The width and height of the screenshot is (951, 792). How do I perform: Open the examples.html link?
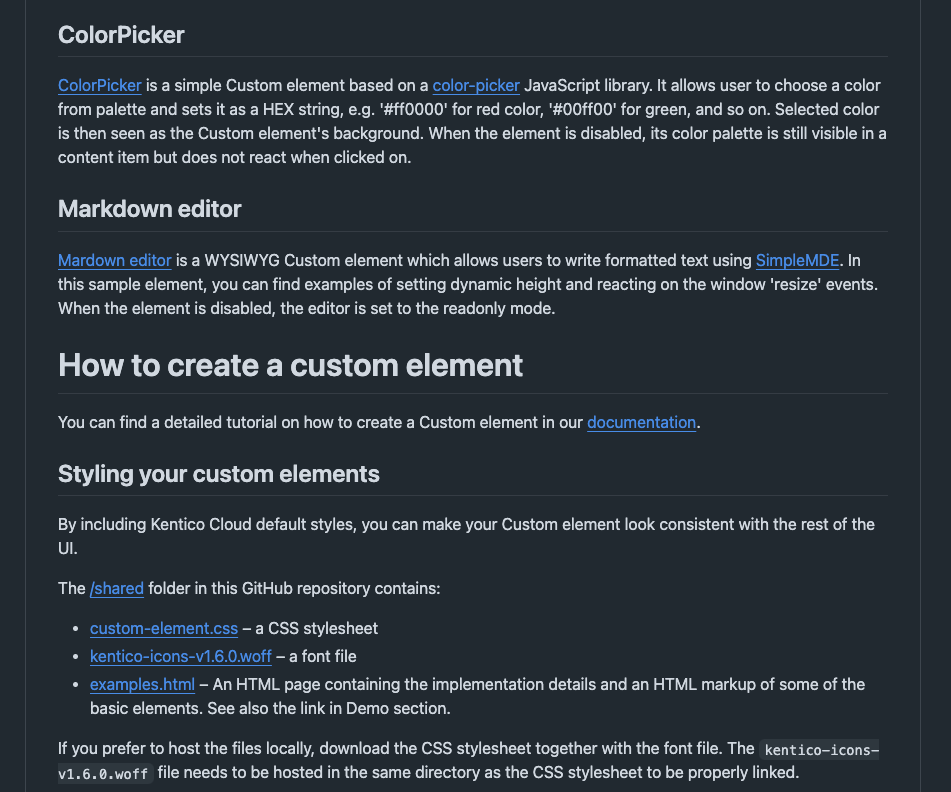click(x=142, y=684)
